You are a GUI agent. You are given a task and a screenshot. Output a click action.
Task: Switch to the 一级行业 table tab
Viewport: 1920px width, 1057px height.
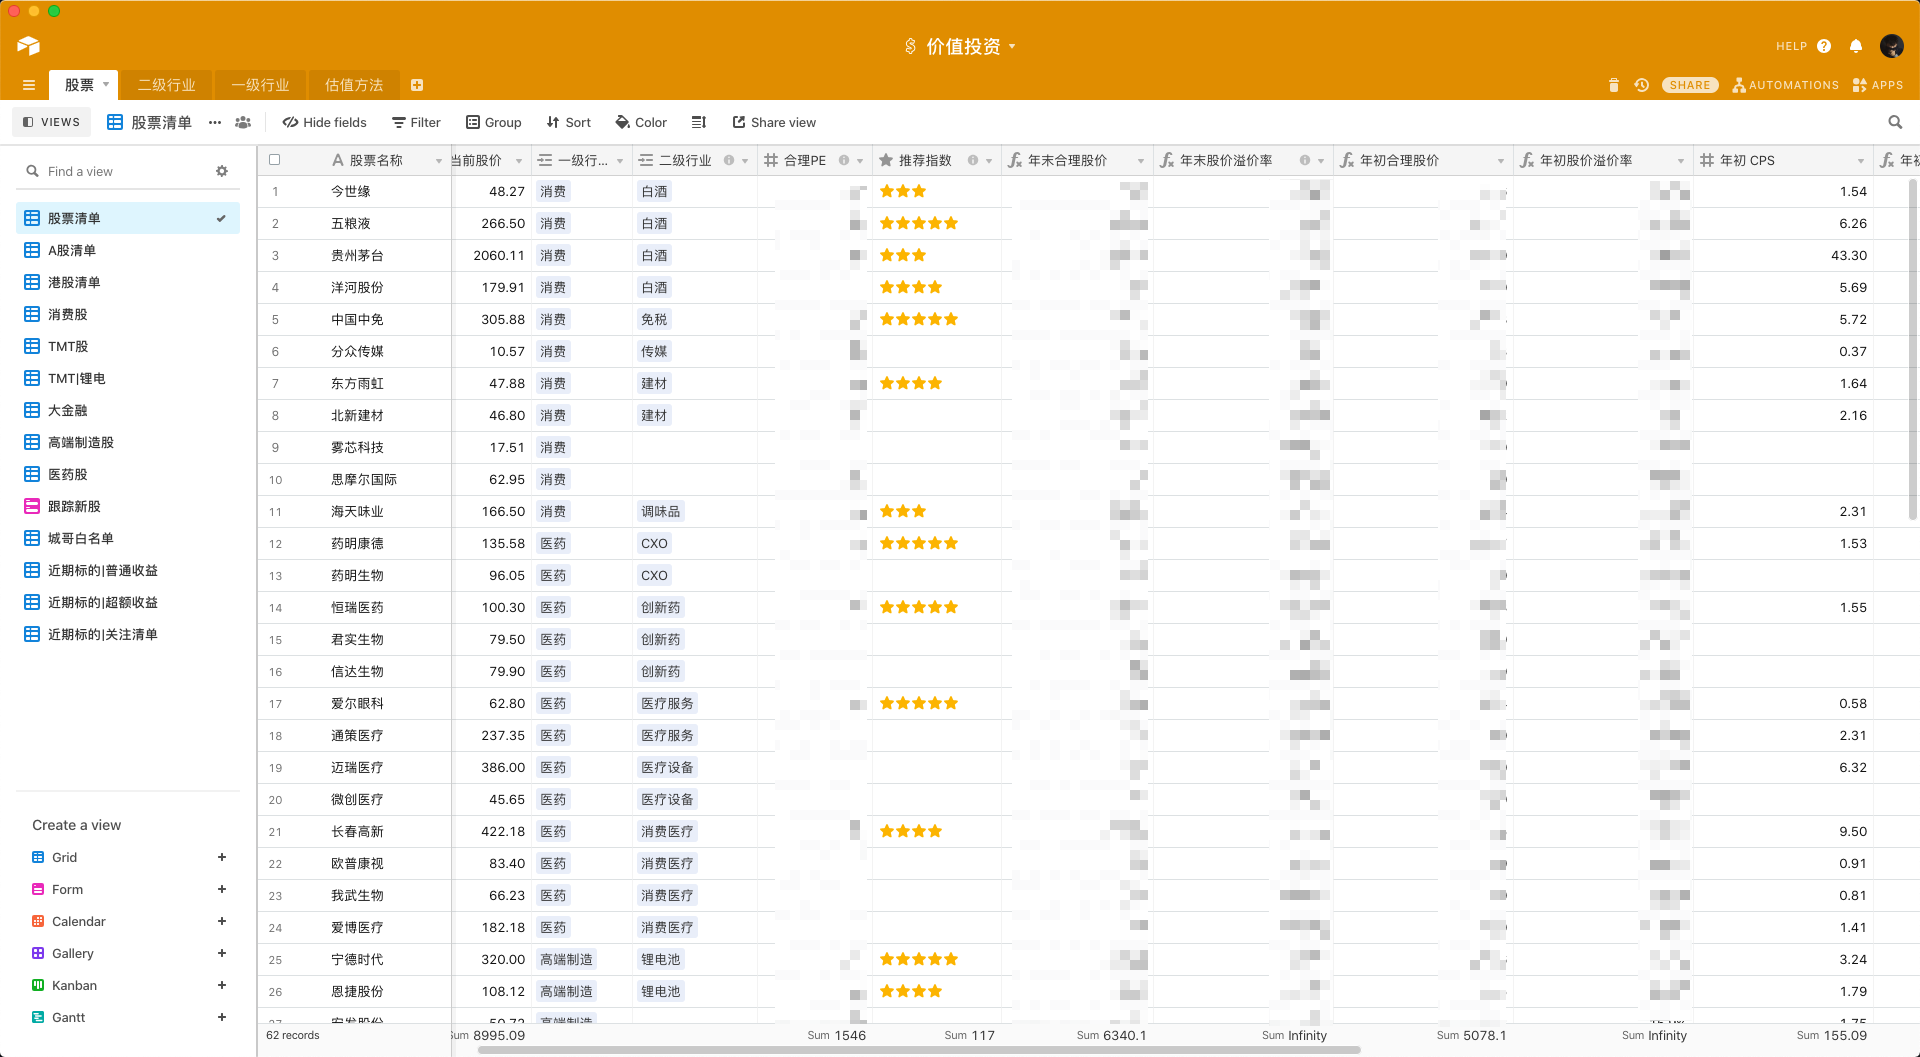[260, 86]
